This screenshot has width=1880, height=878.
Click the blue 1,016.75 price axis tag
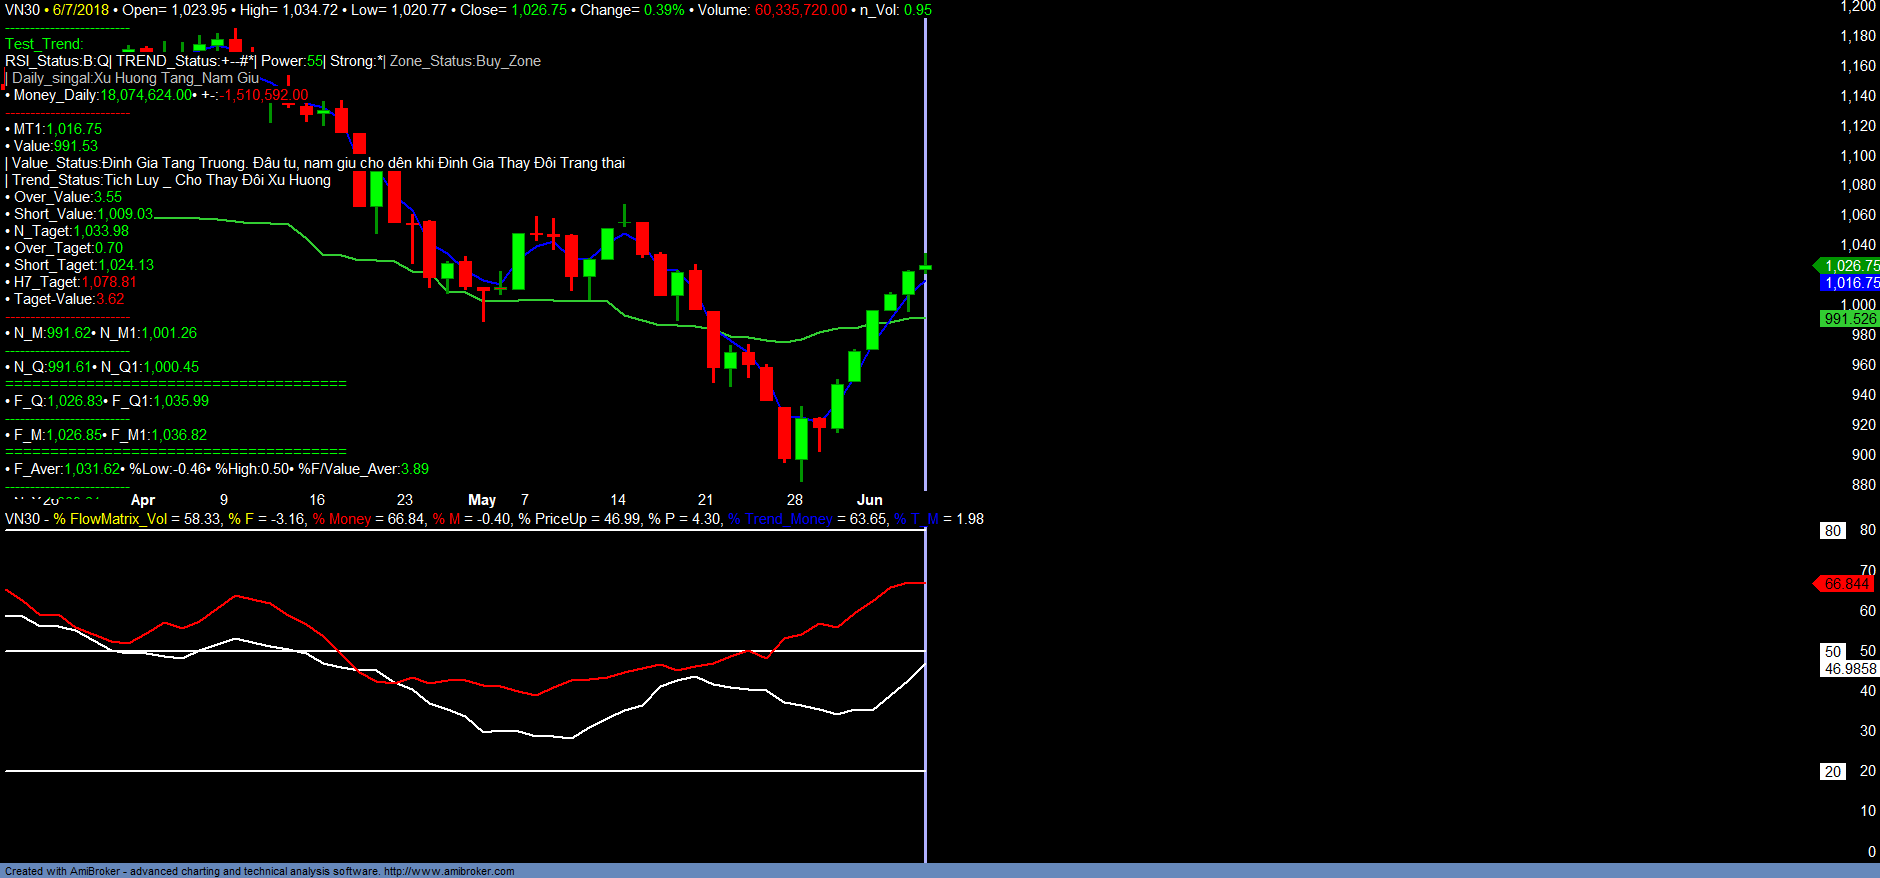click(1850, 283)
